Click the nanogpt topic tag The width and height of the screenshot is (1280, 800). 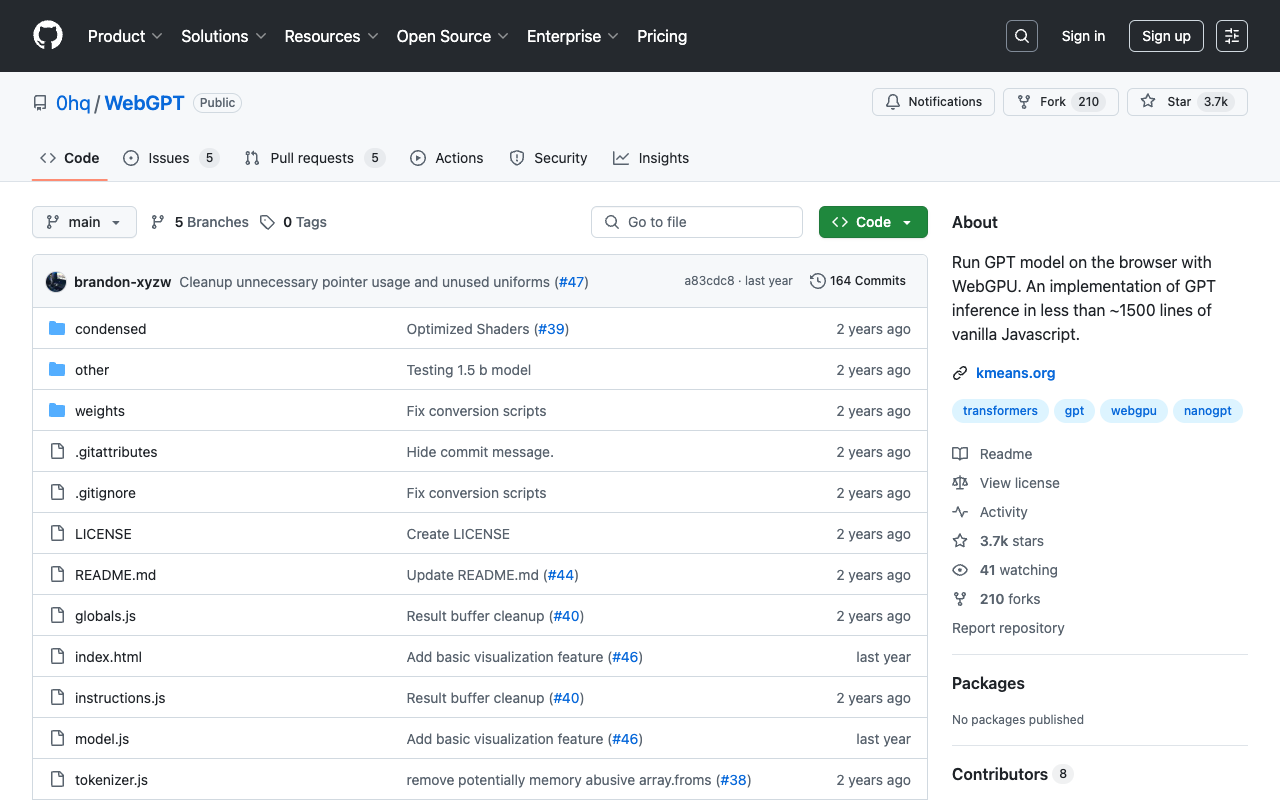1208,411
